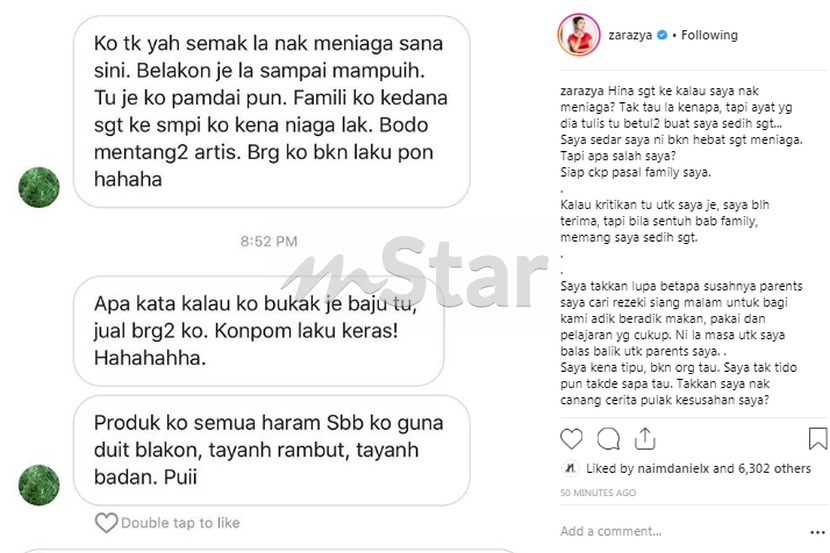The image size is (830, 553).
Task: Click the blue verified badge
Action: coord(662,35)
